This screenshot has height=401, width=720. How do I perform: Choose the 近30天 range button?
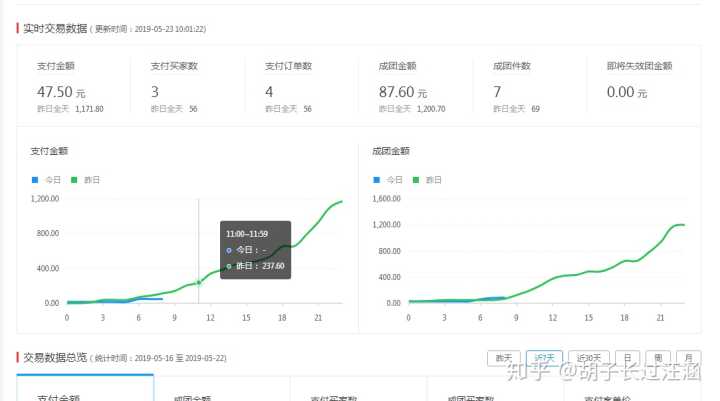588,357
